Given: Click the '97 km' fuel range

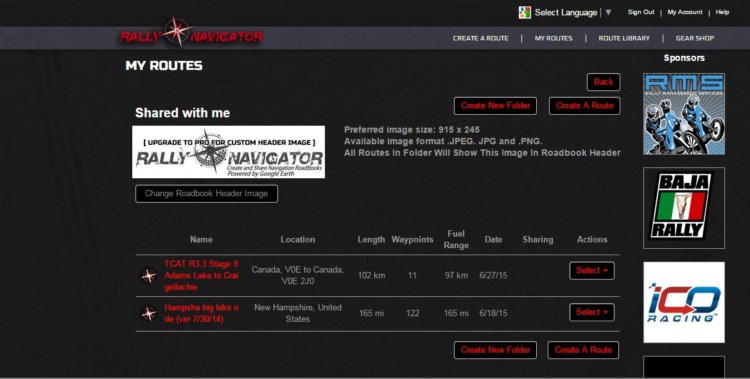Looking at the screenshot, I should pyautogui.click(x=456, y=276).
